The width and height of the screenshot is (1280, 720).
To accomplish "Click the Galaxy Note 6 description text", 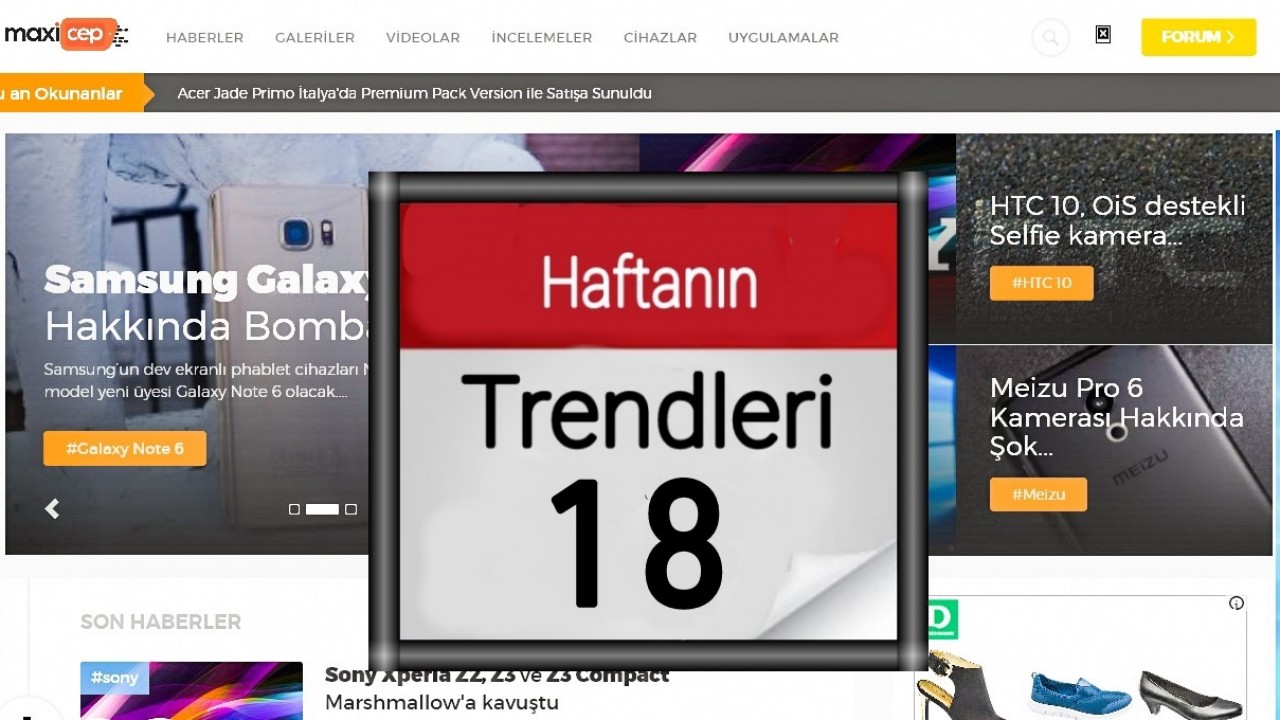I will pos(207,380).
